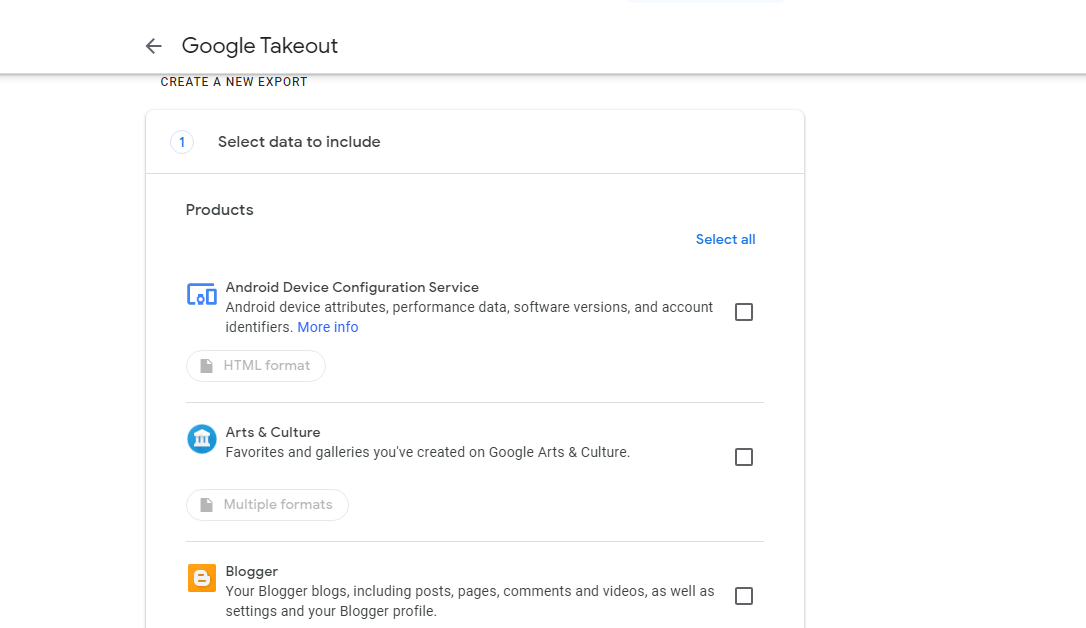Click the file icon in Multiple formats chip
This screenshot has width=1086, height=628.
206,505
